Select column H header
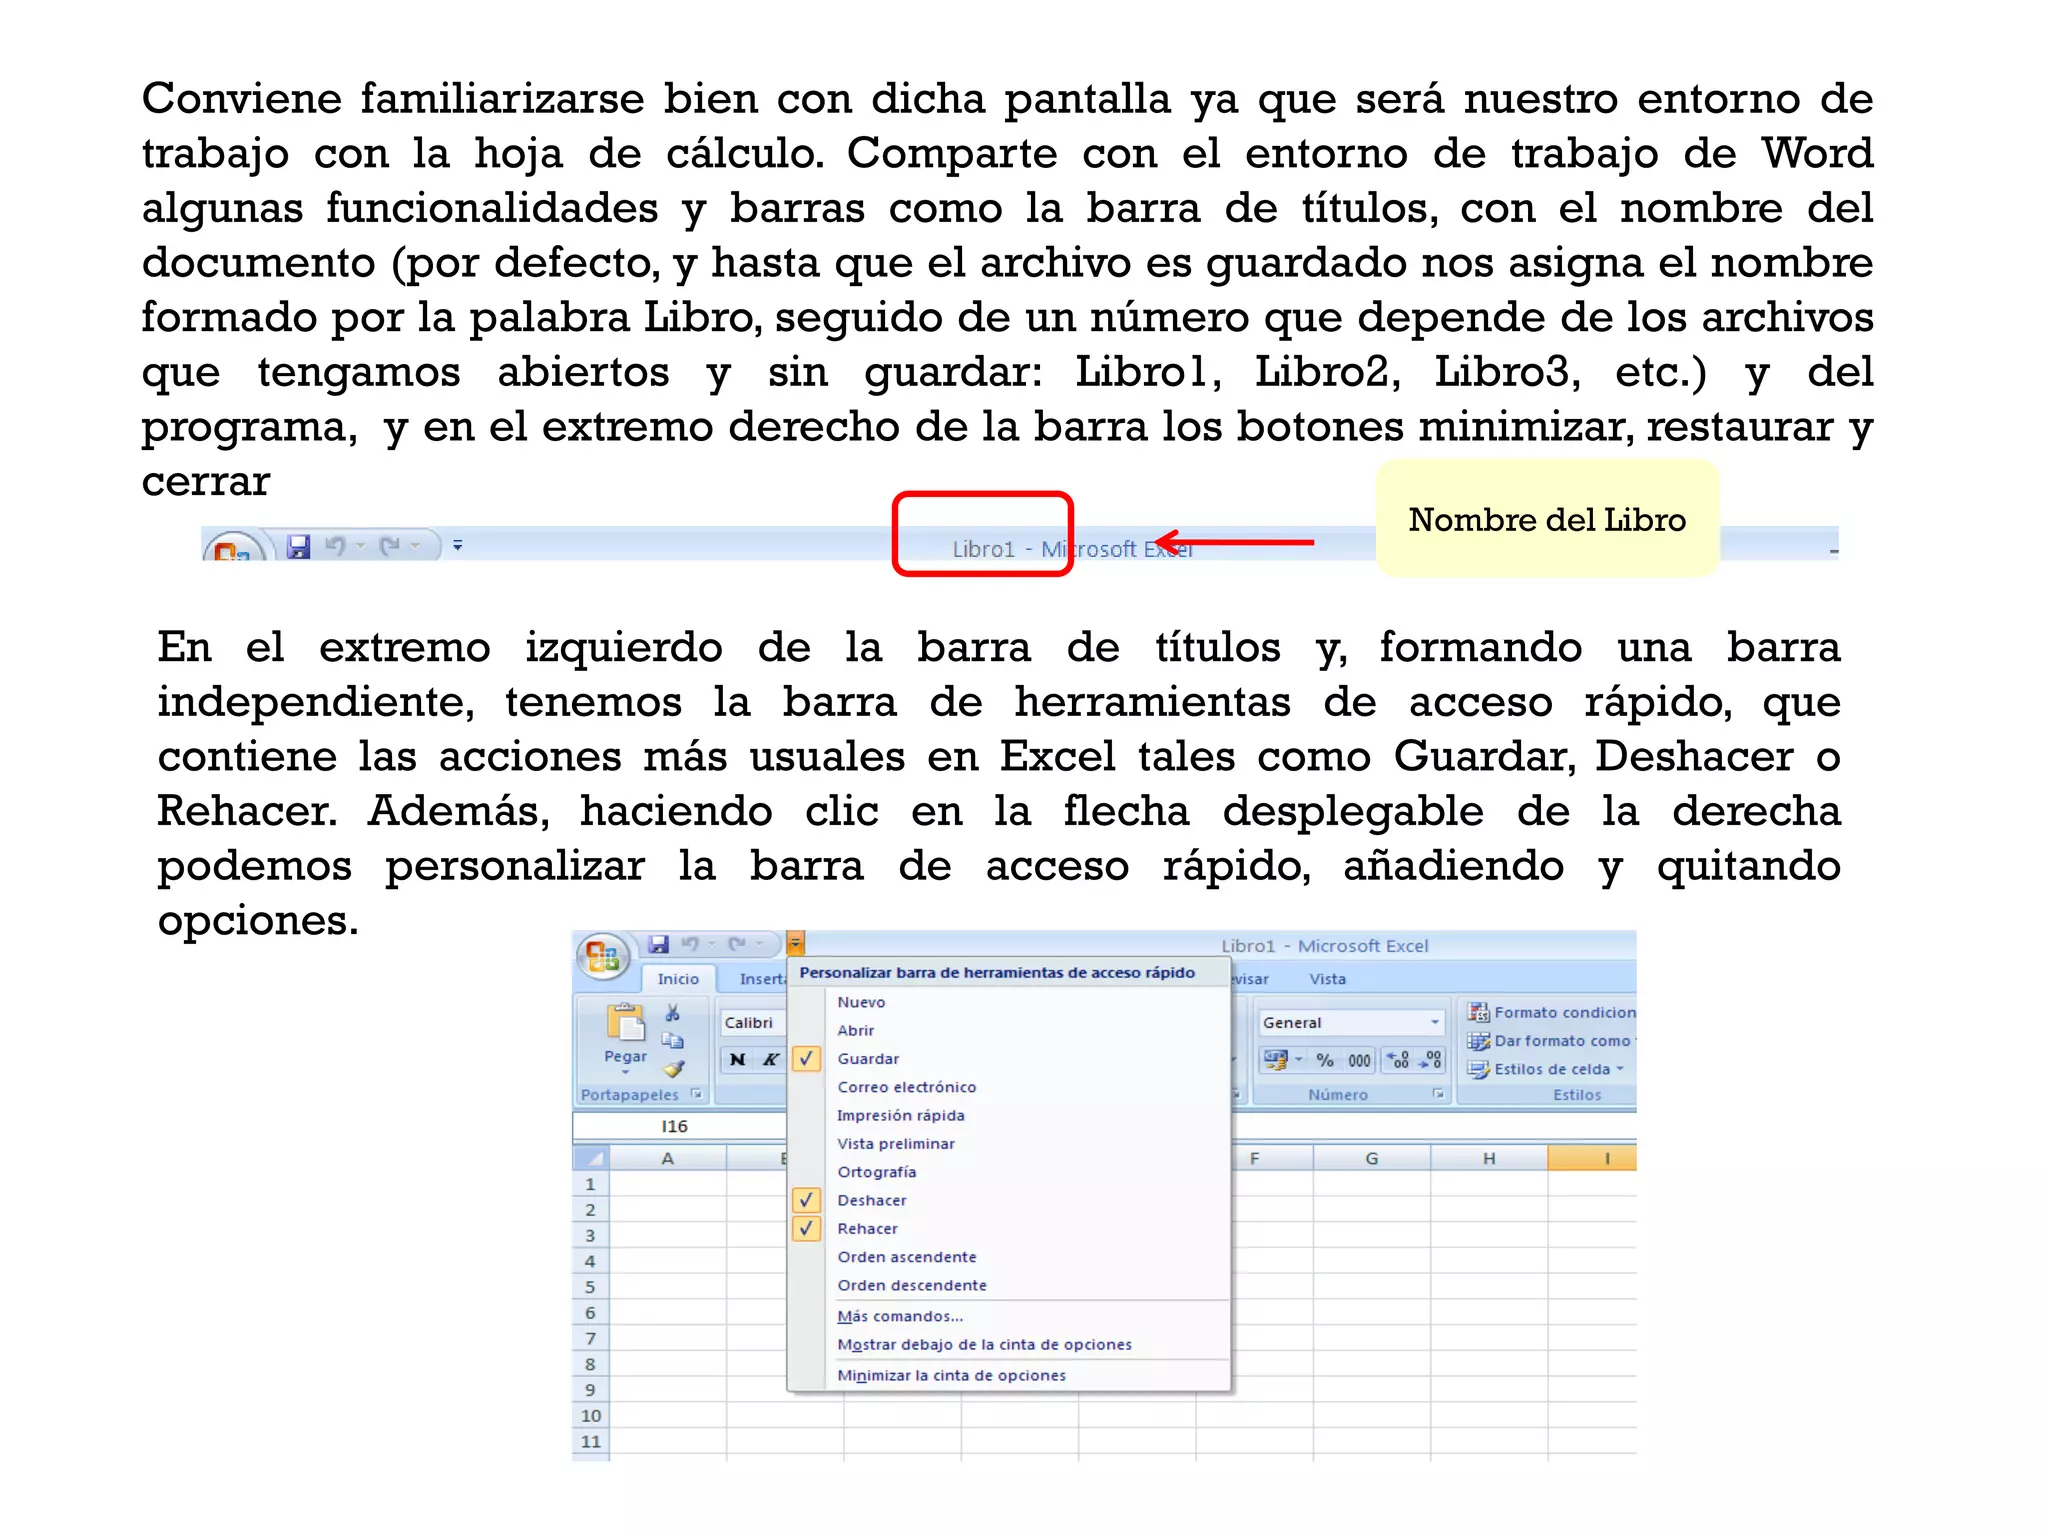 click(1489, 1158)
